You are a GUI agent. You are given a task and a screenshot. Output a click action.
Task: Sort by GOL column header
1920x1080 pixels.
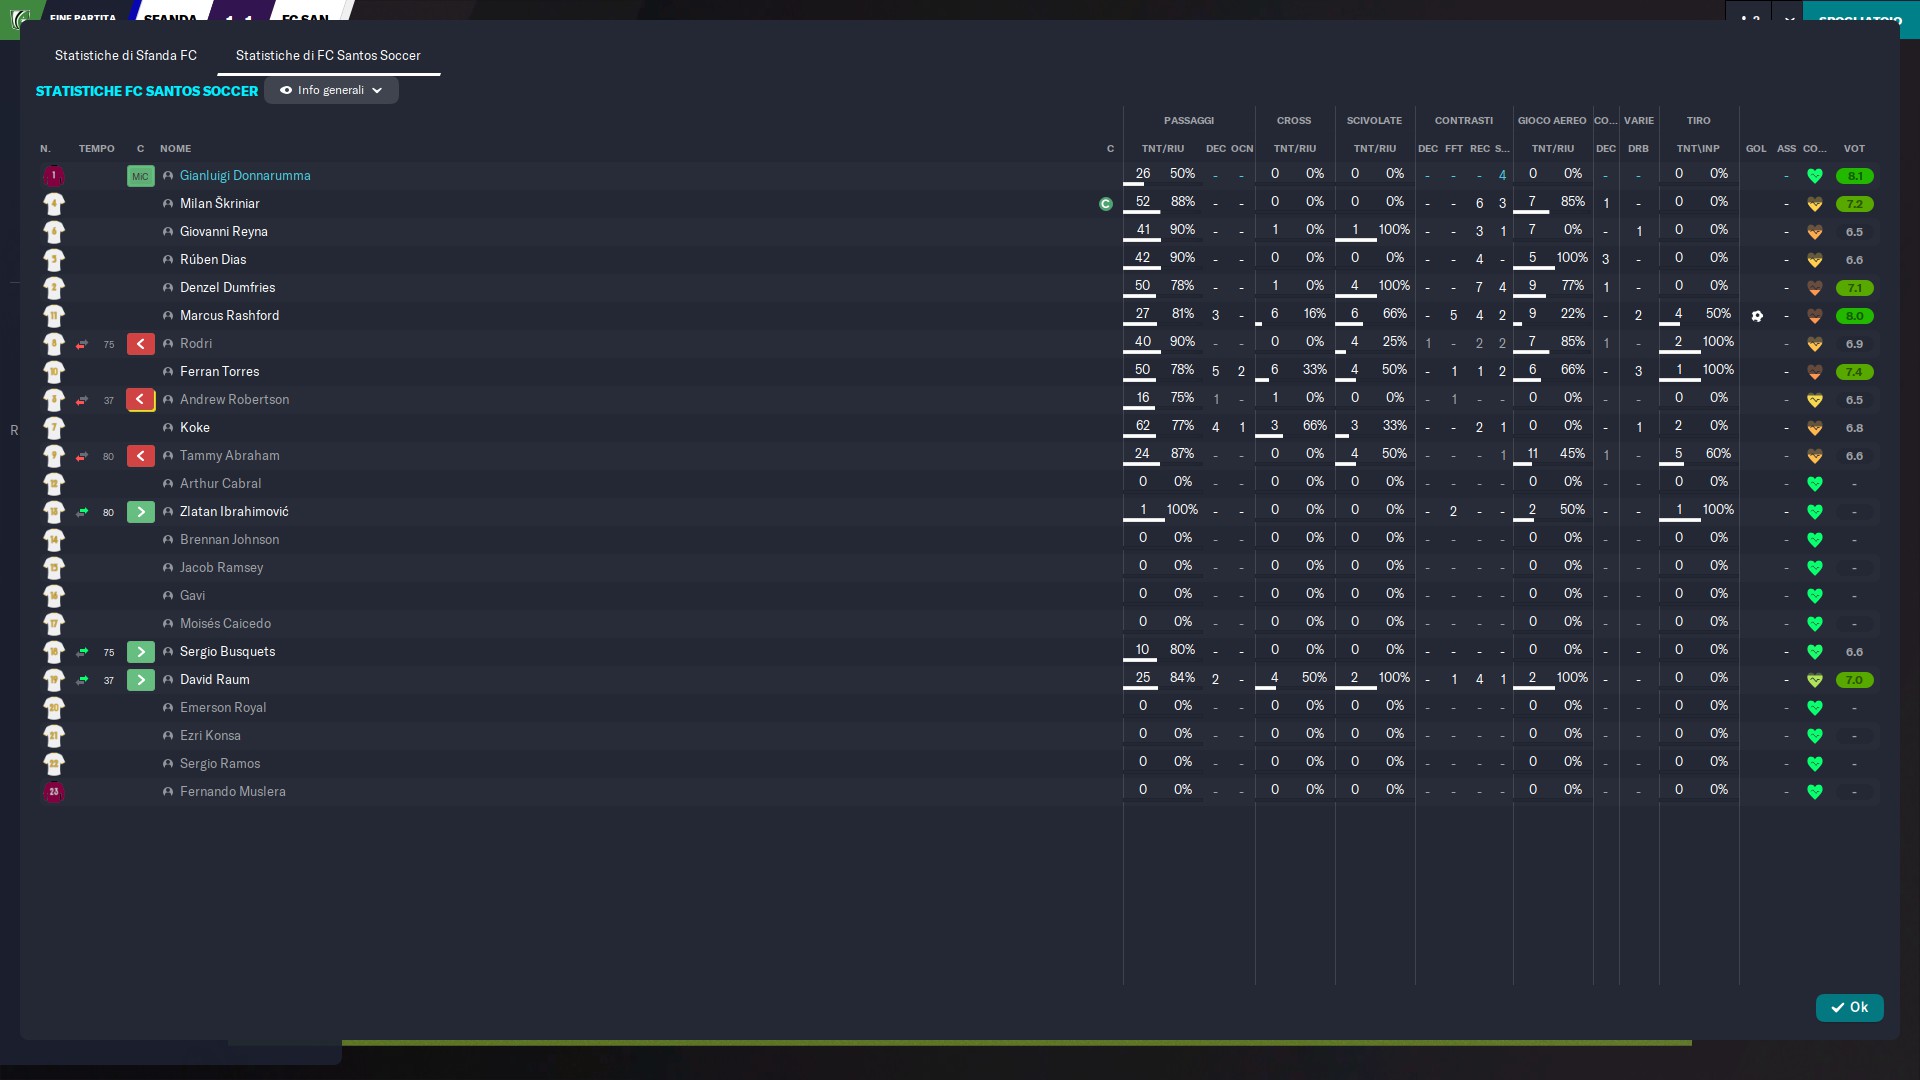tap(1755, 149)
